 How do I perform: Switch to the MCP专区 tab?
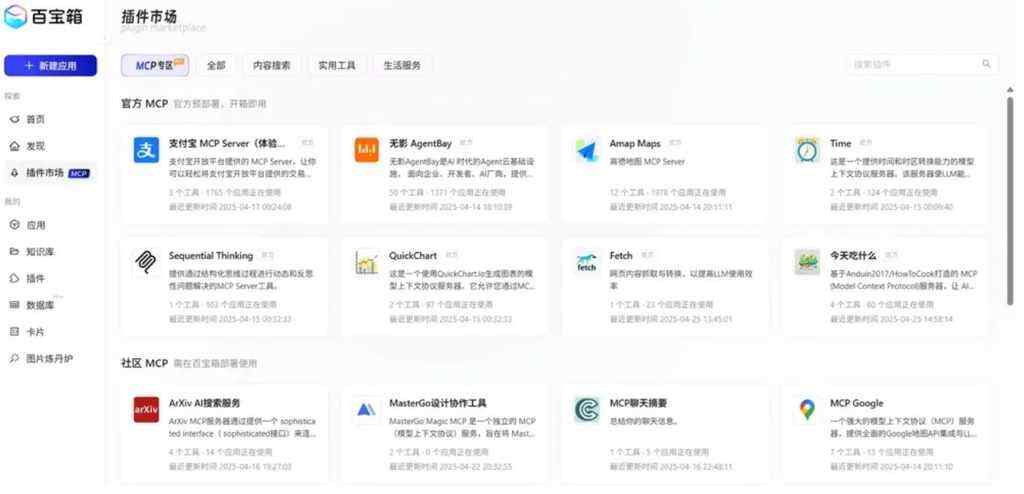[155, 65]
